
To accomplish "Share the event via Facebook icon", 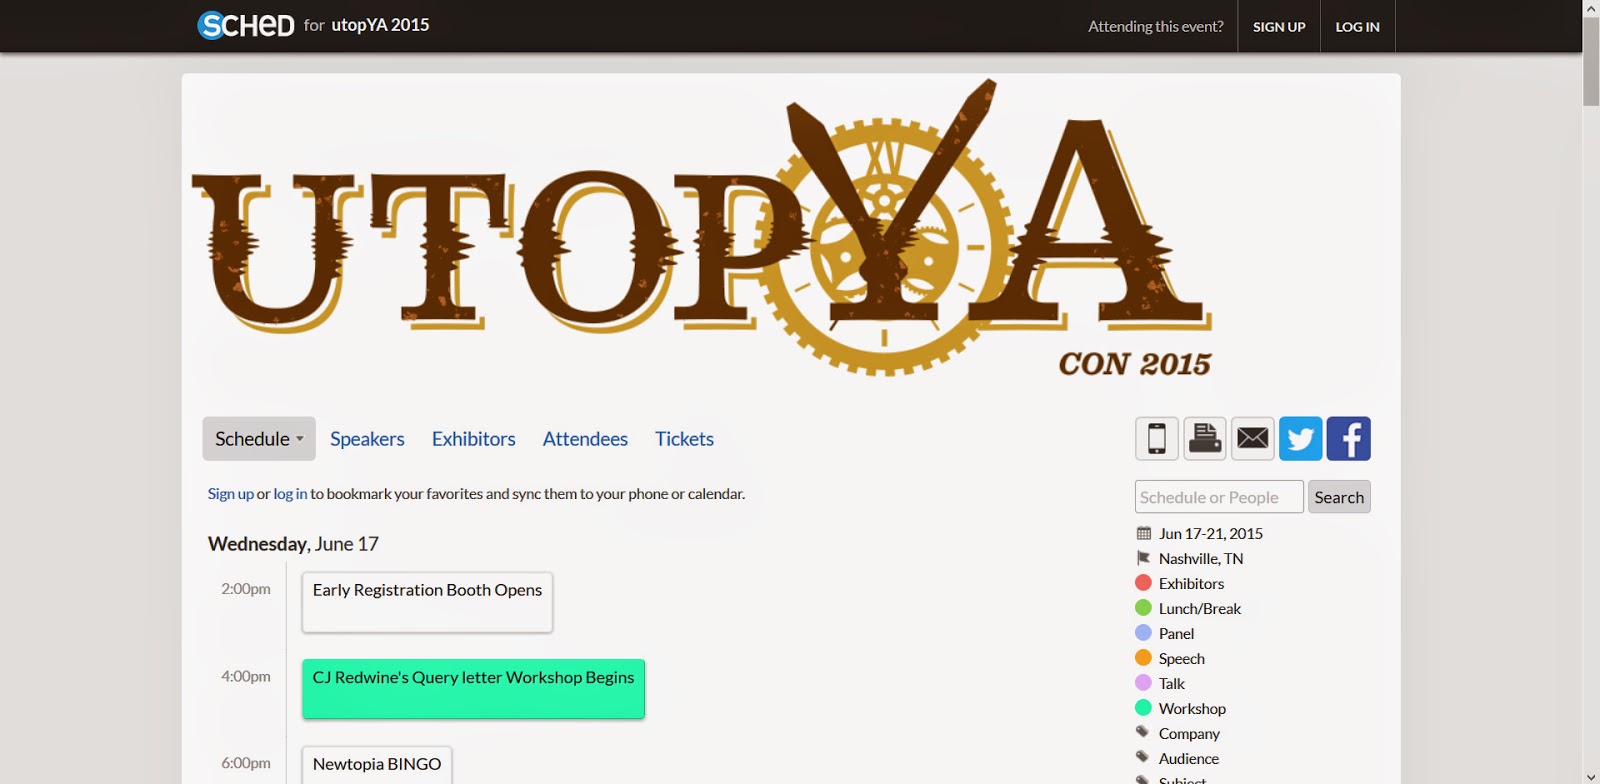I will [1349, 439].
